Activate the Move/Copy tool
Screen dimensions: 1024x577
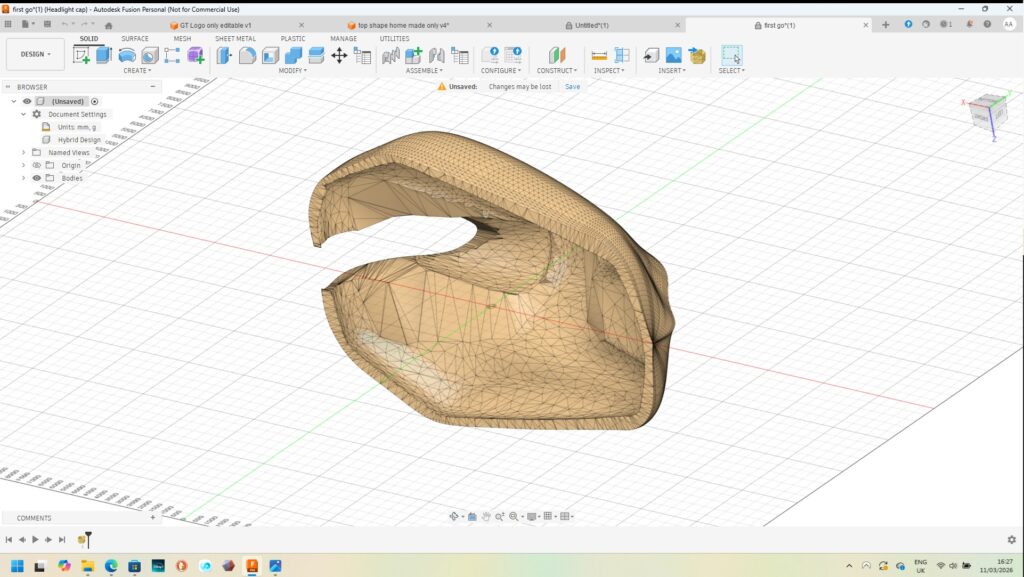339,55
